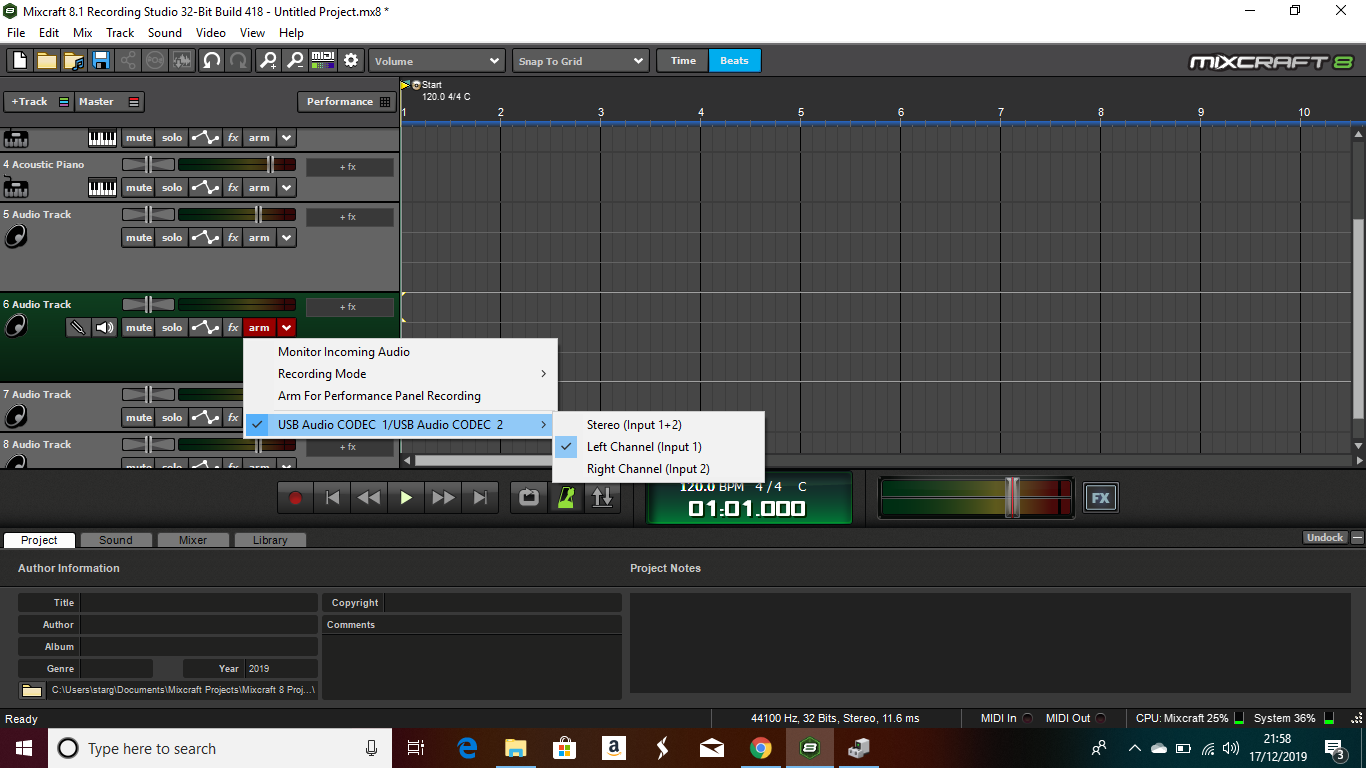Switch timeline to Time display
This screenshot has height=768, width=1366.
(683, 61)
